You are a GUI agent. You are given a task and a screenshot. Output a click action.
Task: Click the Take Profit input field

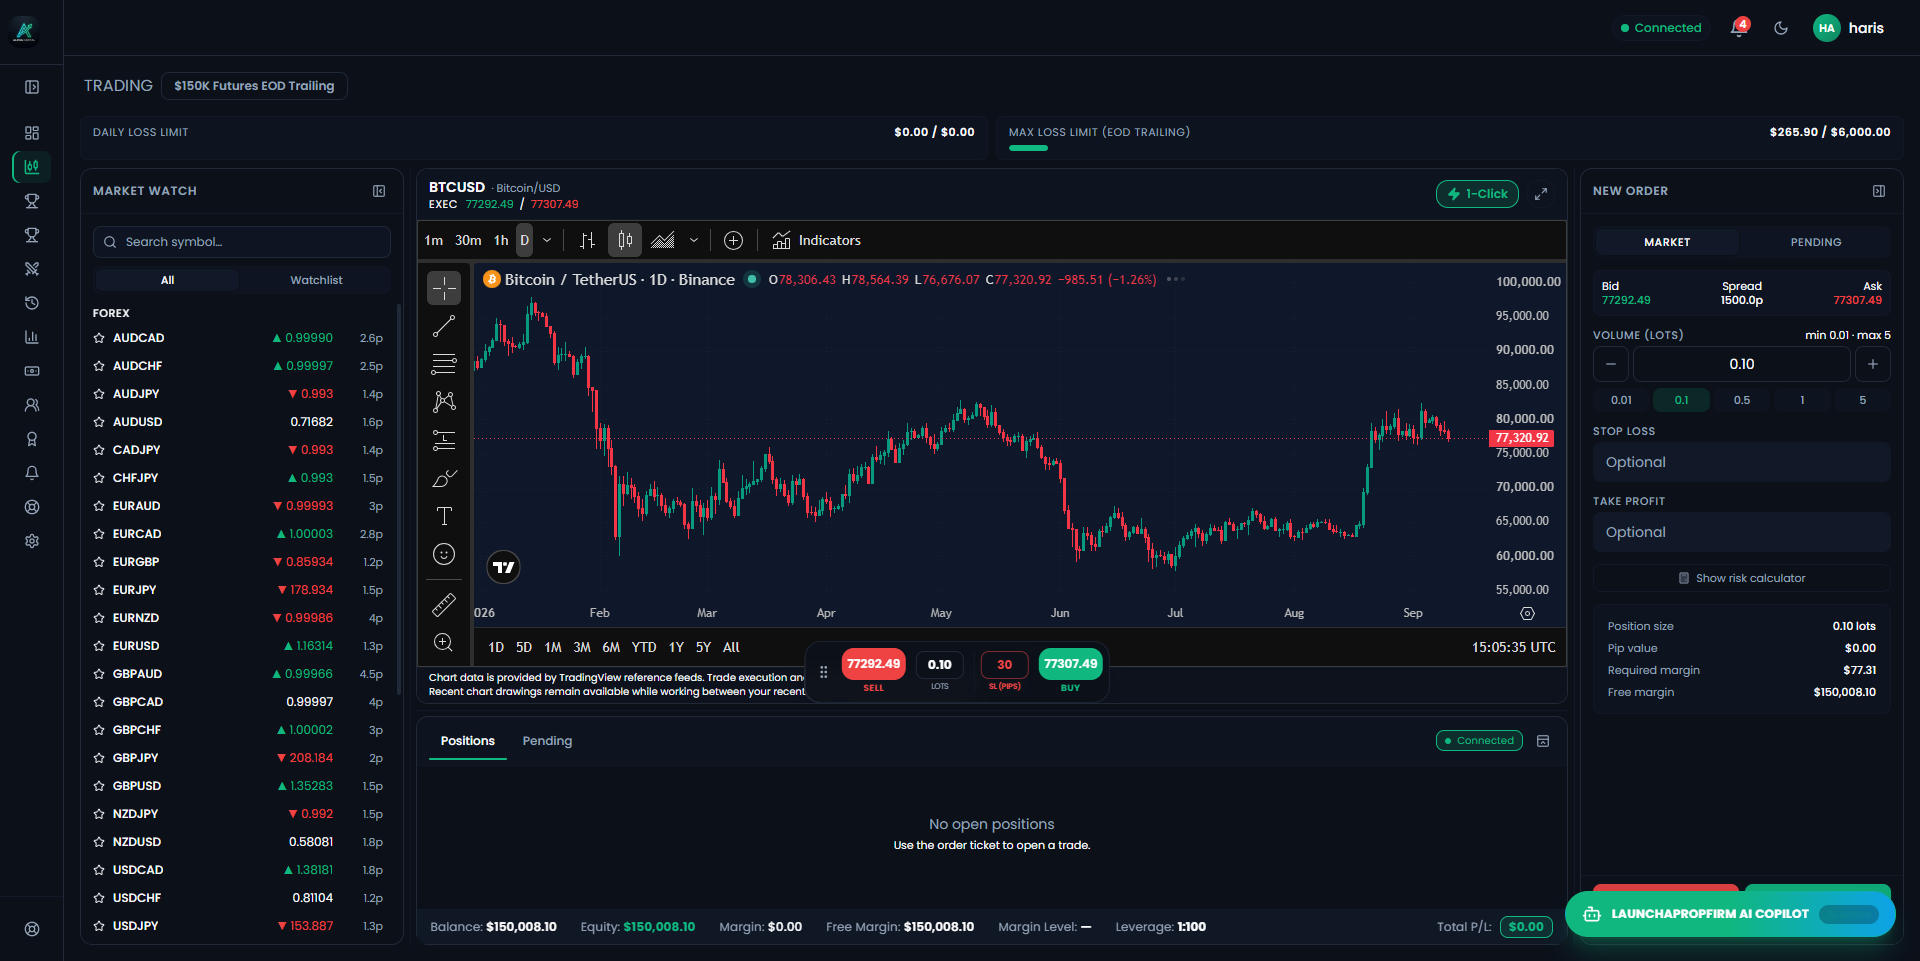pos(1742,532)
